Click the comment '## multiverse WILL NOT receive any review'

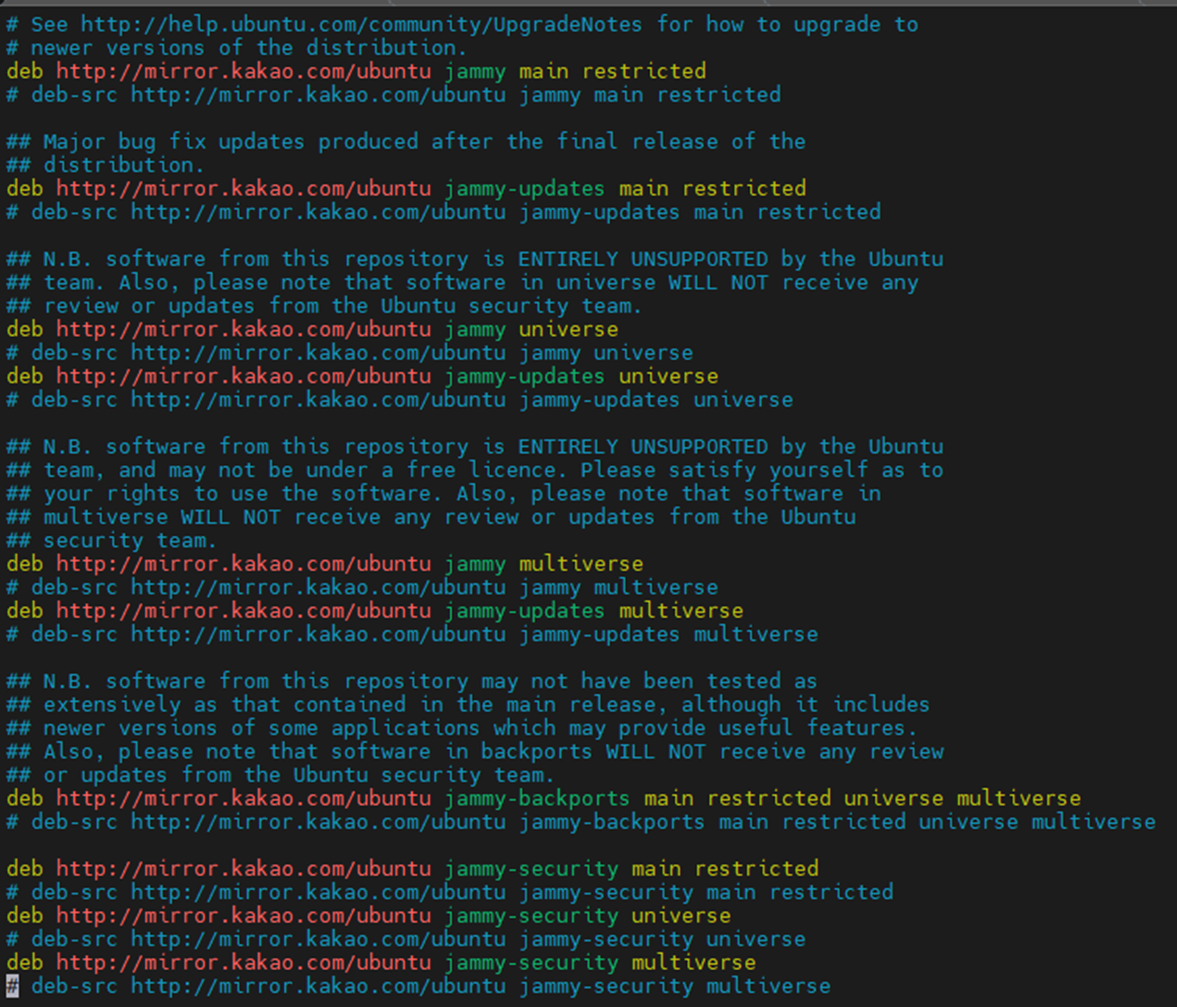click(431, 516)
